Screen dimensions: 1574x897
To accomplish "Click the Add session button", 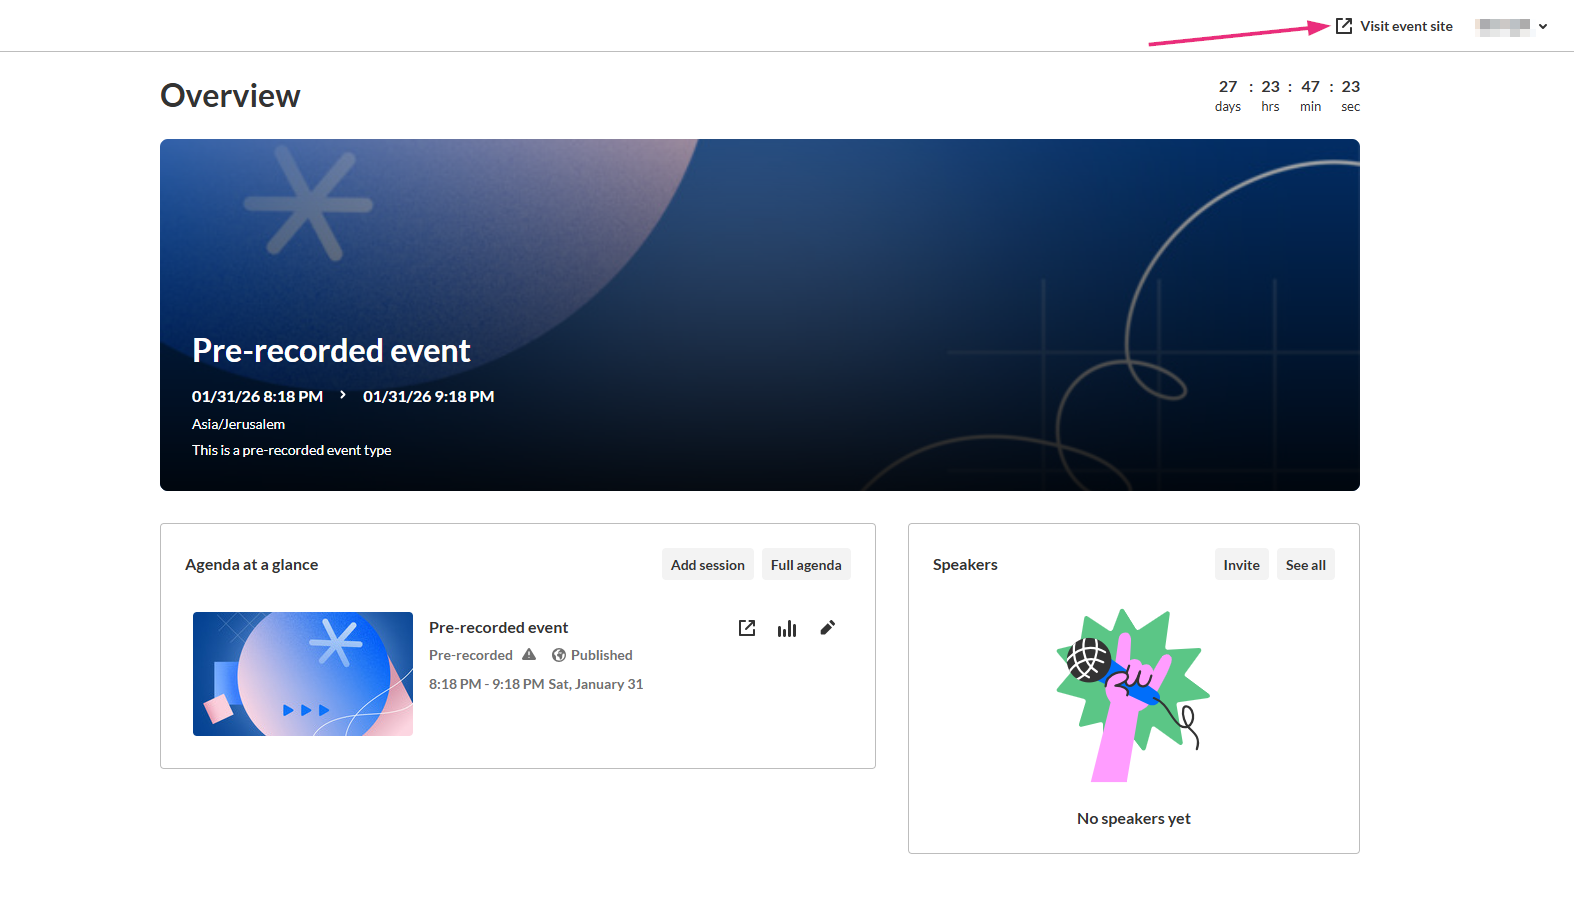I will 708,565.
